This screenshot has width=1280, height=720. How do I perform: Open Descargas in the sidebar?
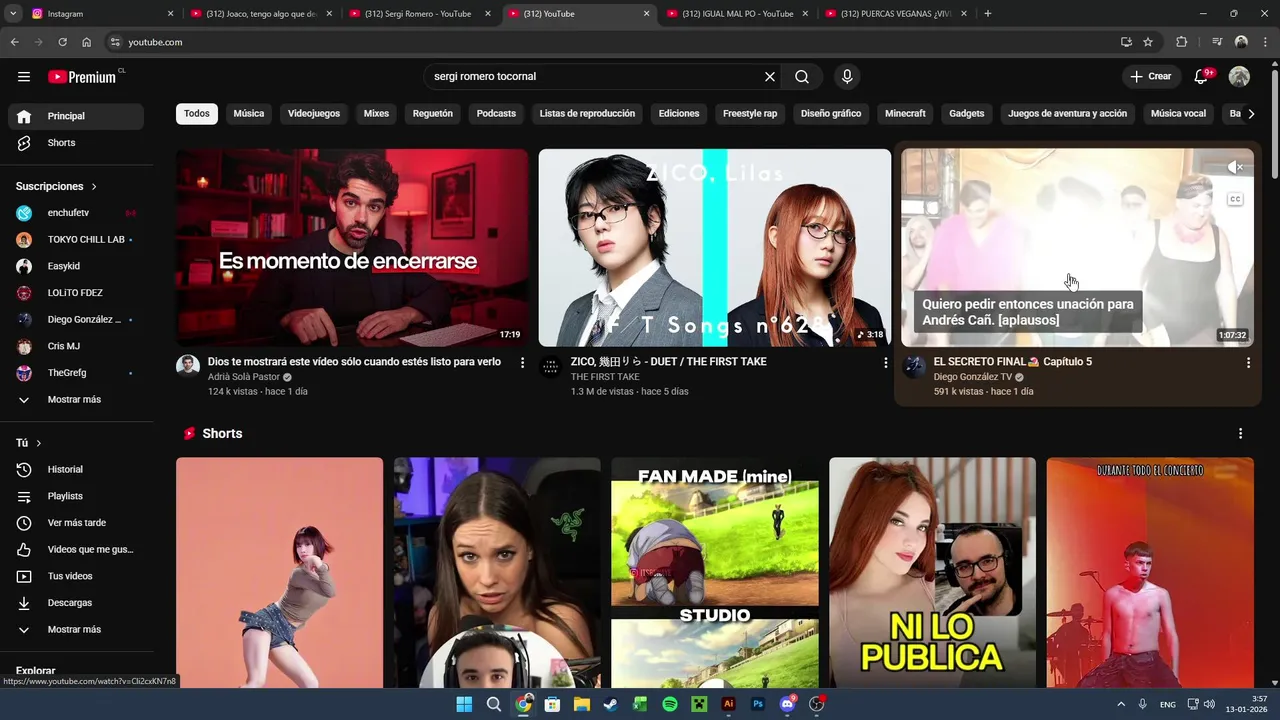(x=76, y=603)
